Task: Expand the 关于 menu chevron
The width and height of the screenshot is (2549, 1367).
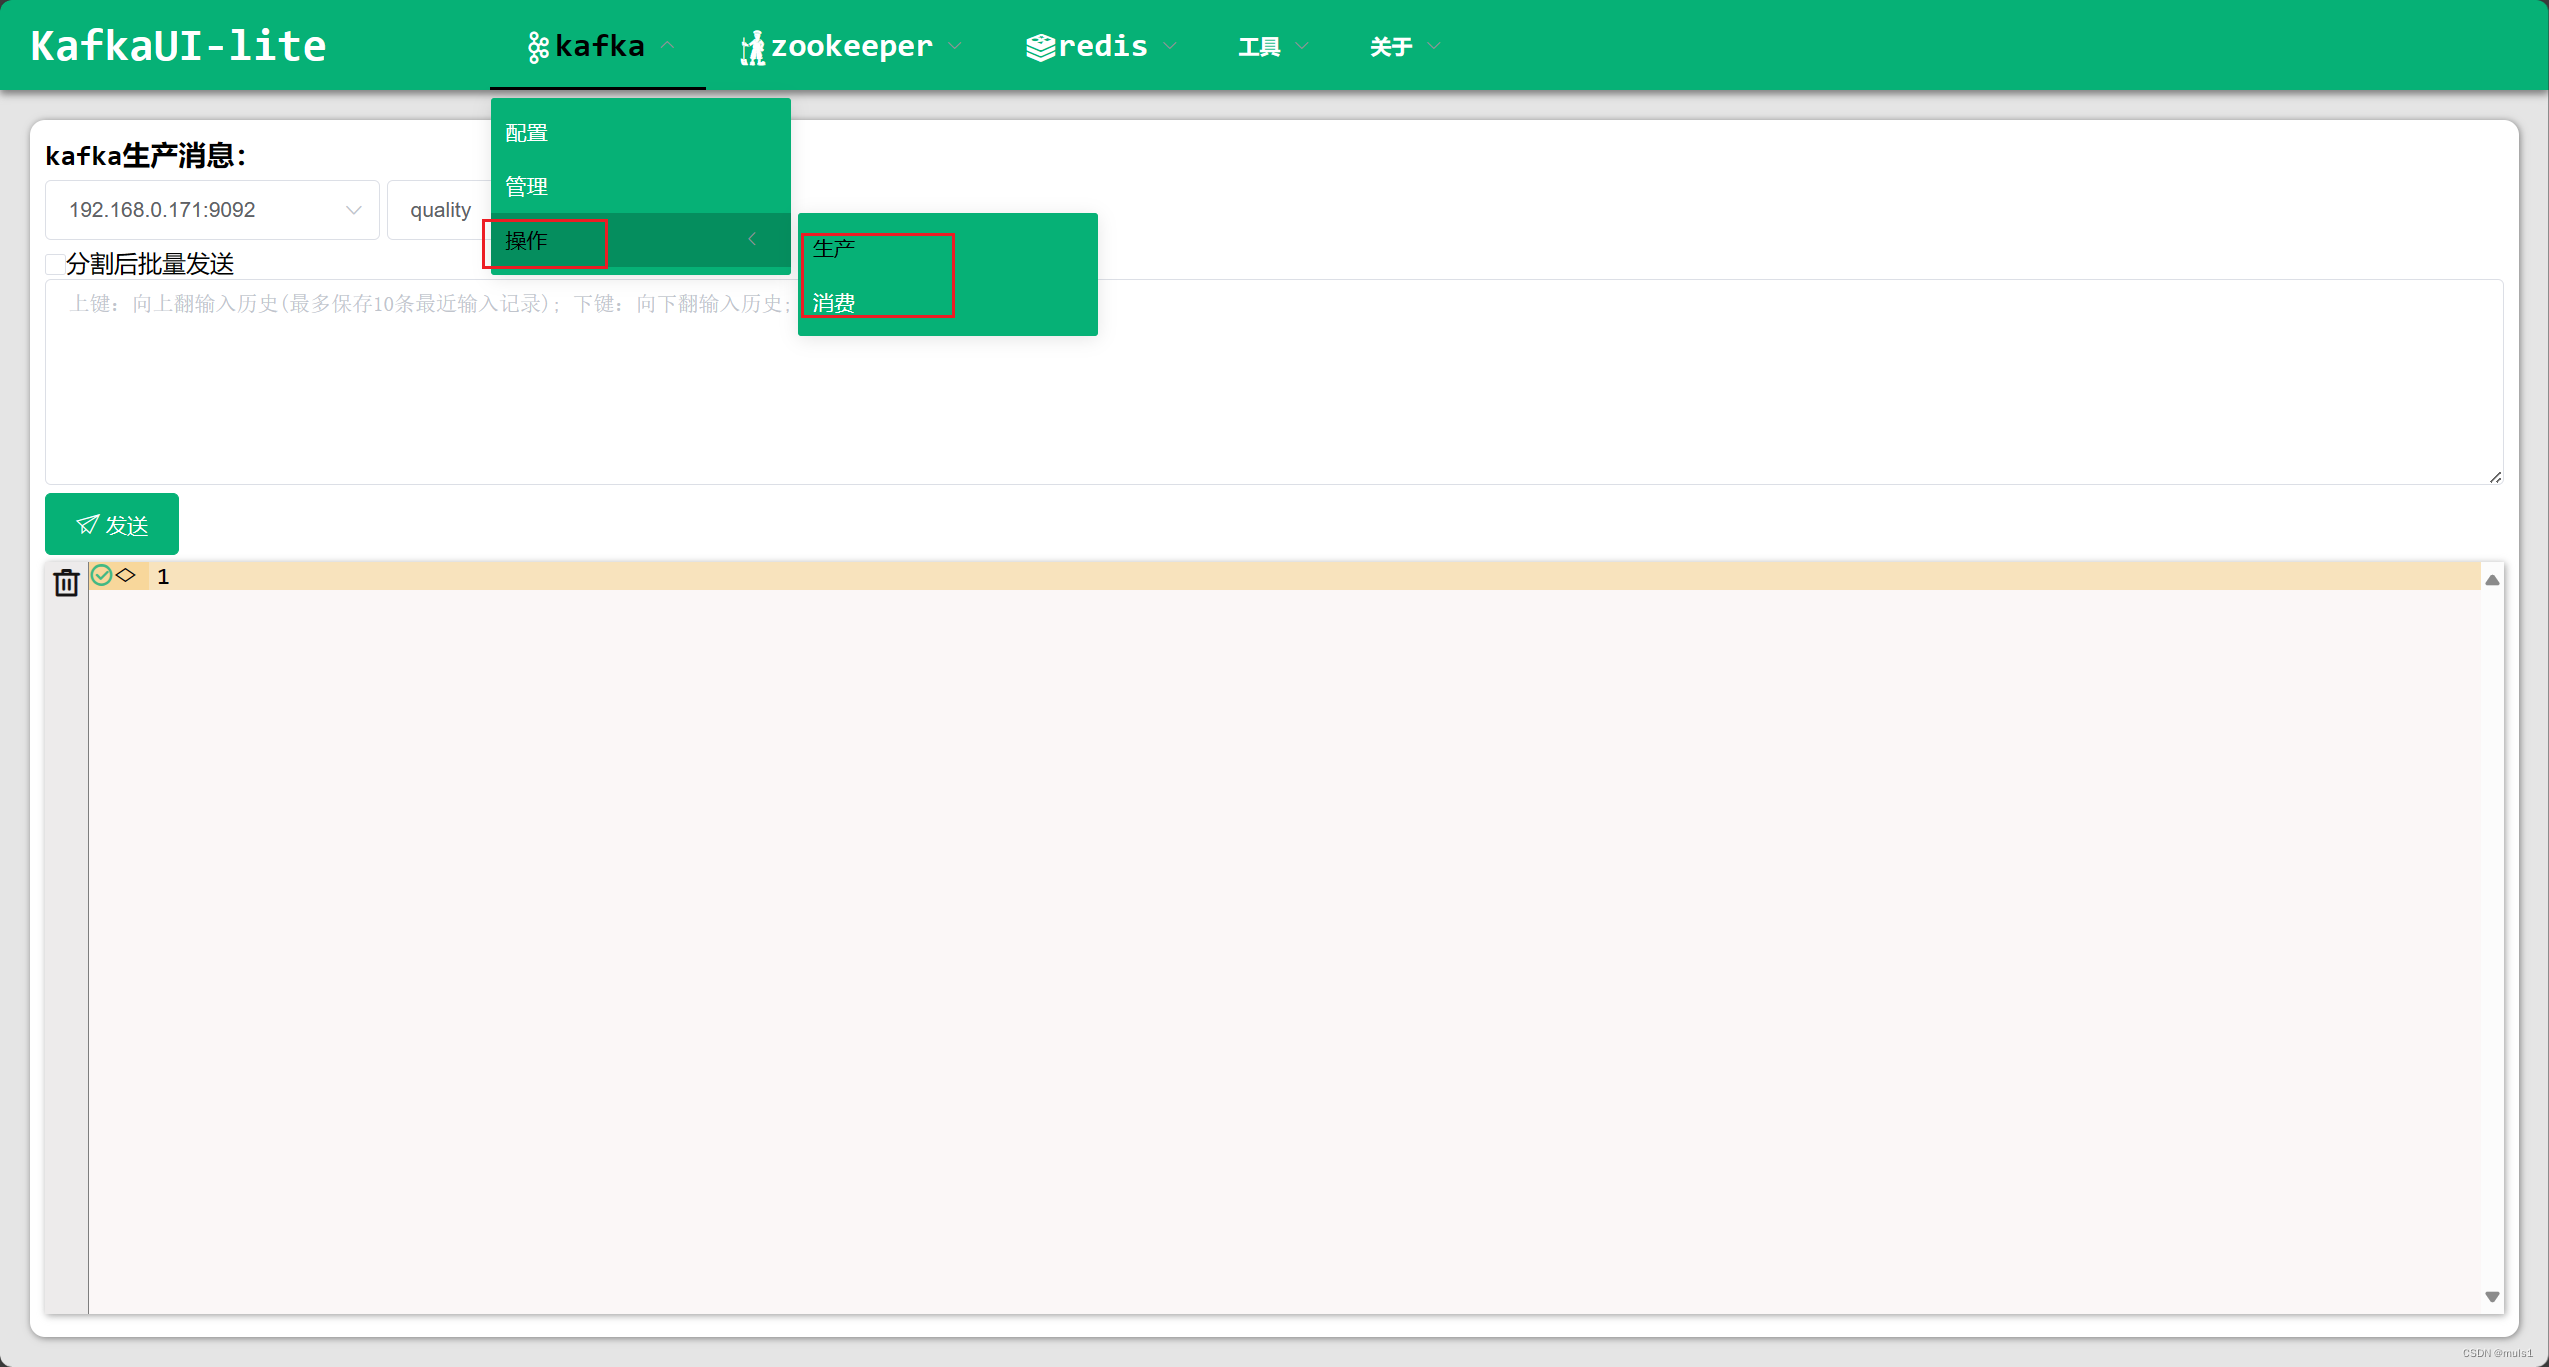Action: [x=1434, y=46]
